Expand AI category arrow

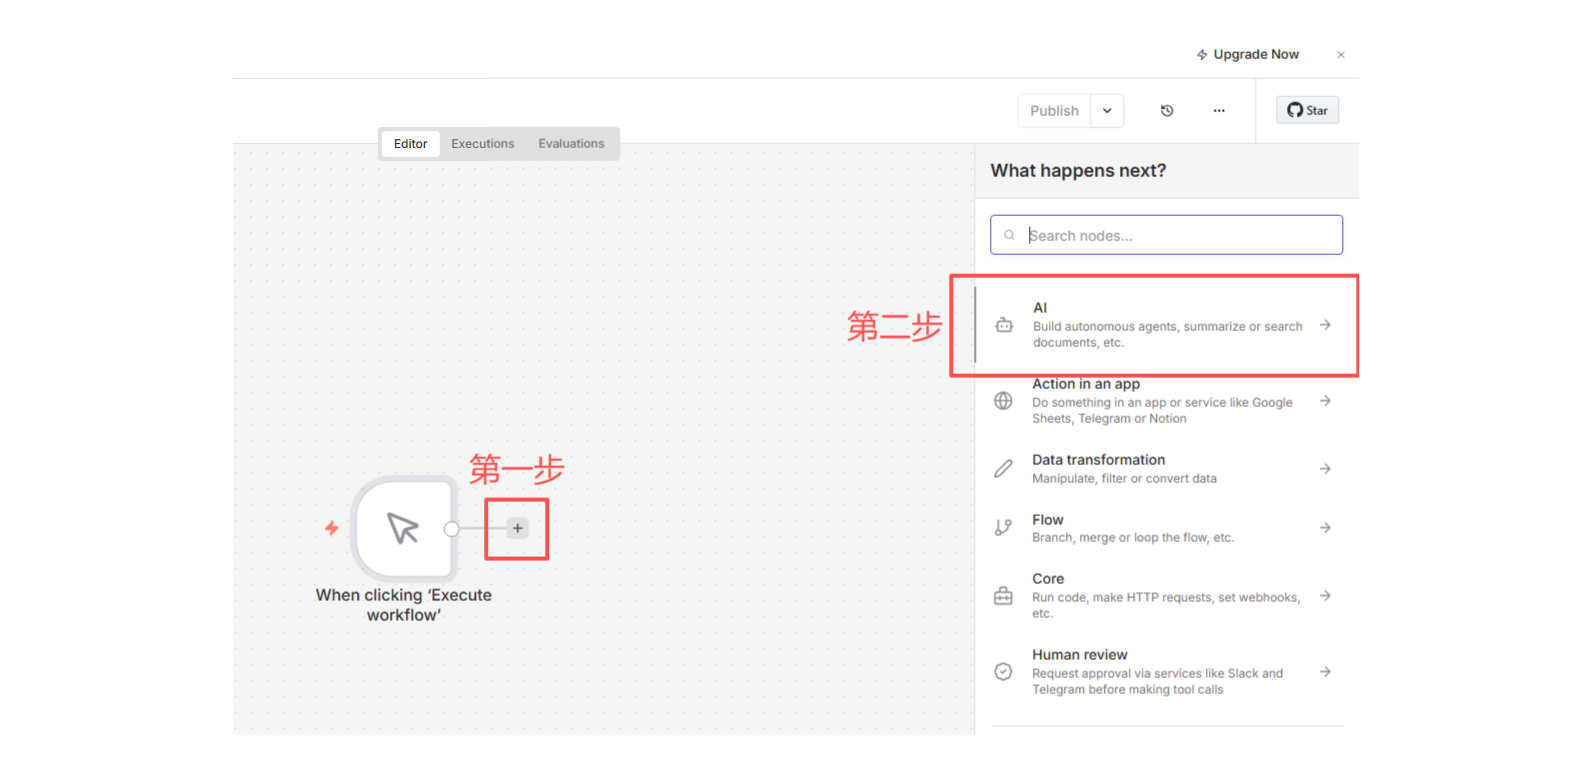(x=1325, y=325)
